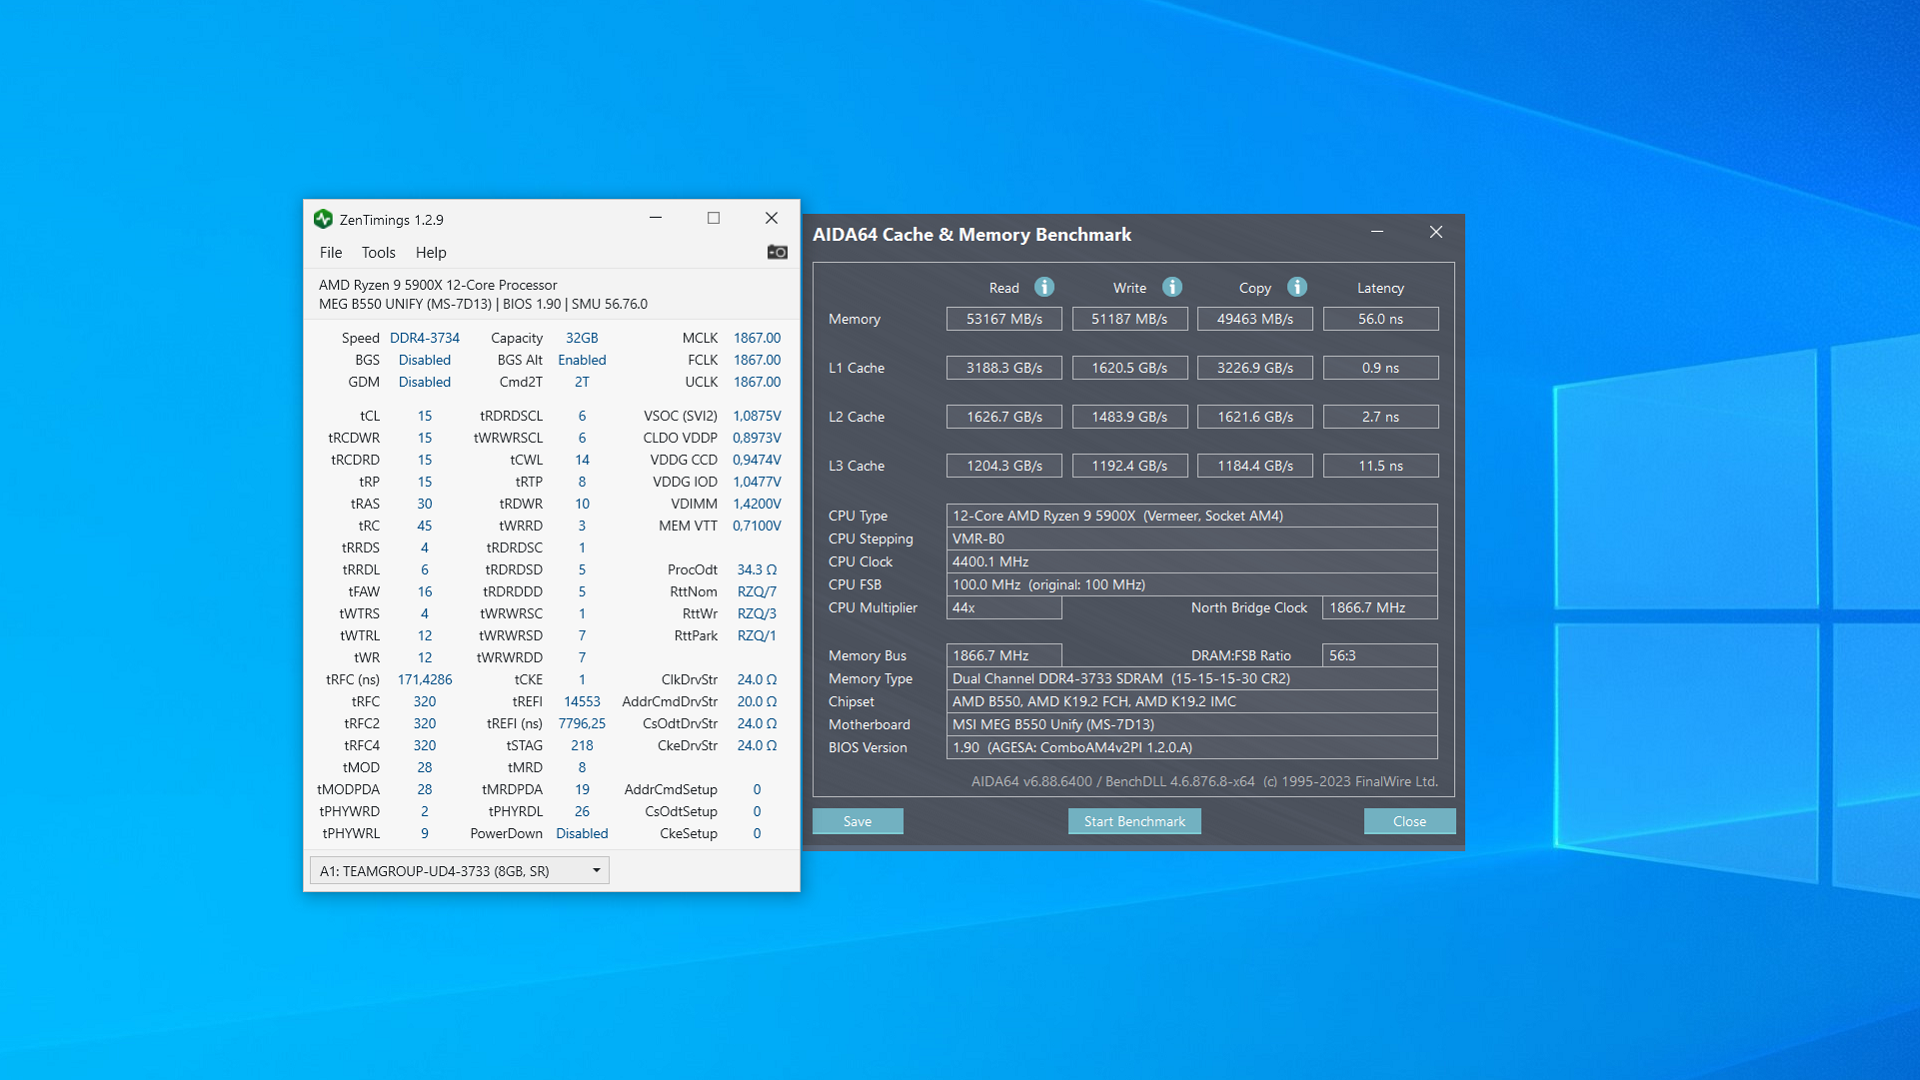
Task: Click the L3 Cache Read result cell
Action: 1004,466
